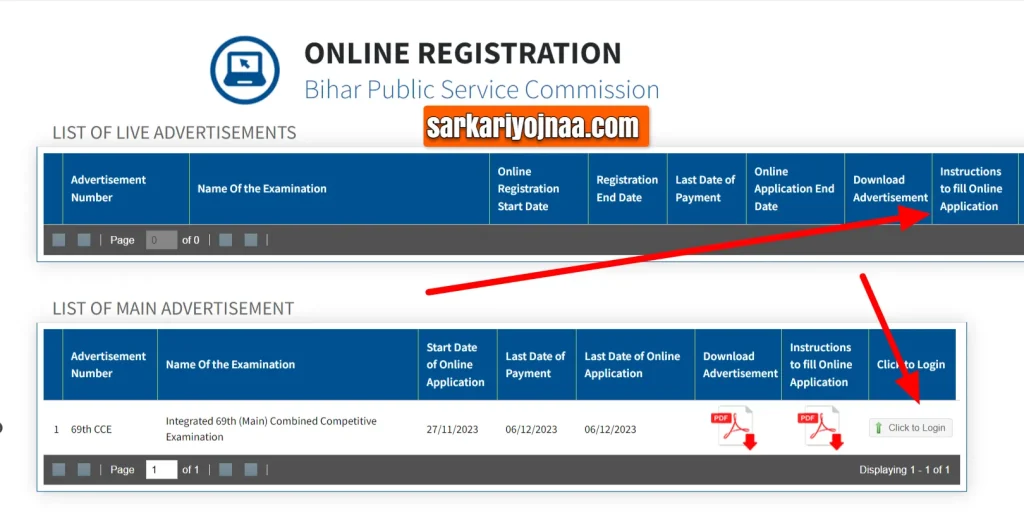The image size is (1024, 520).
Task: Click the Registration End Date column header
Action: coord(628,189)
